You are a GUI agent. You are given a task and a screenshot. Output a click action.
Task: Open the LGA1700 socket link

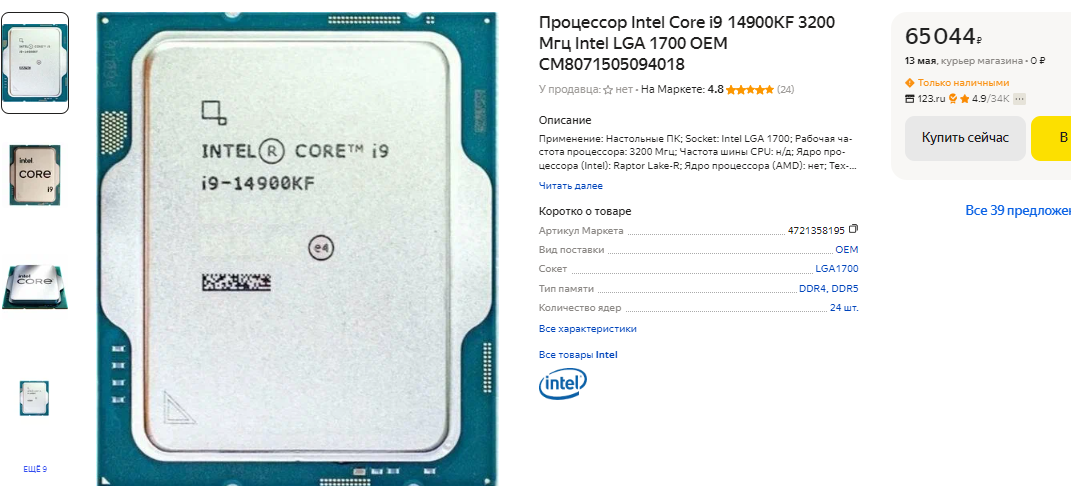tap(837, 269)
